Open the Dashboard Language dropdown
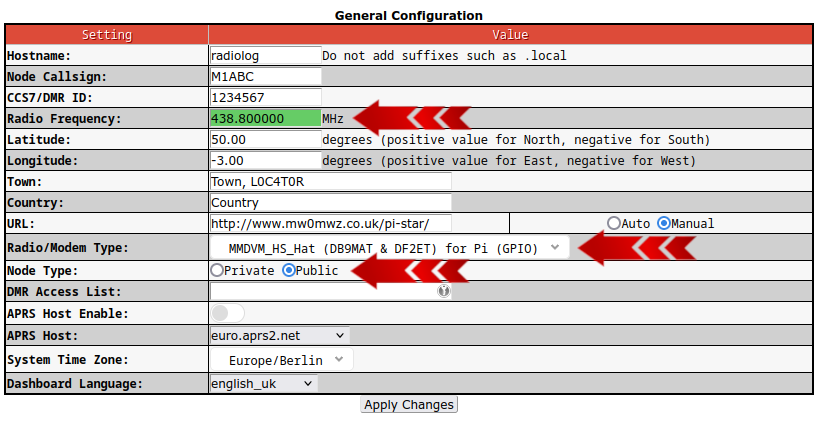 pos(263,383)
